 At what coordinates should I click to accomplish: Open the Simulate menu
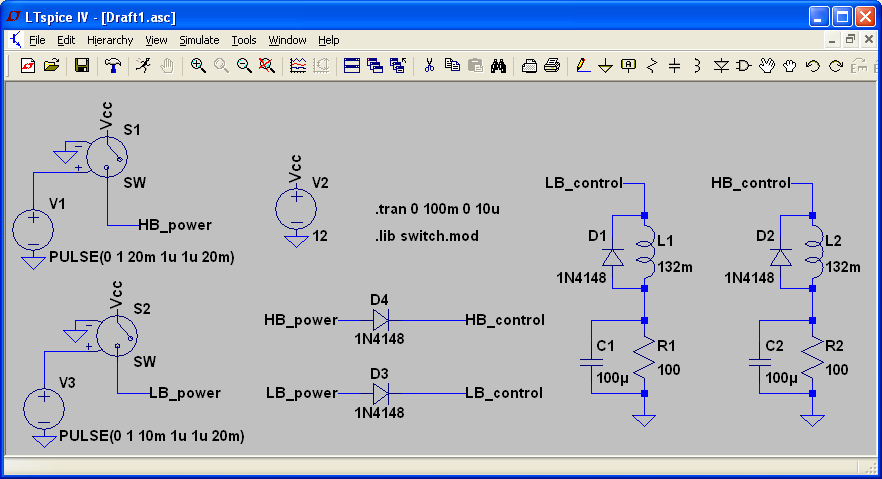[x=199, y=40]
